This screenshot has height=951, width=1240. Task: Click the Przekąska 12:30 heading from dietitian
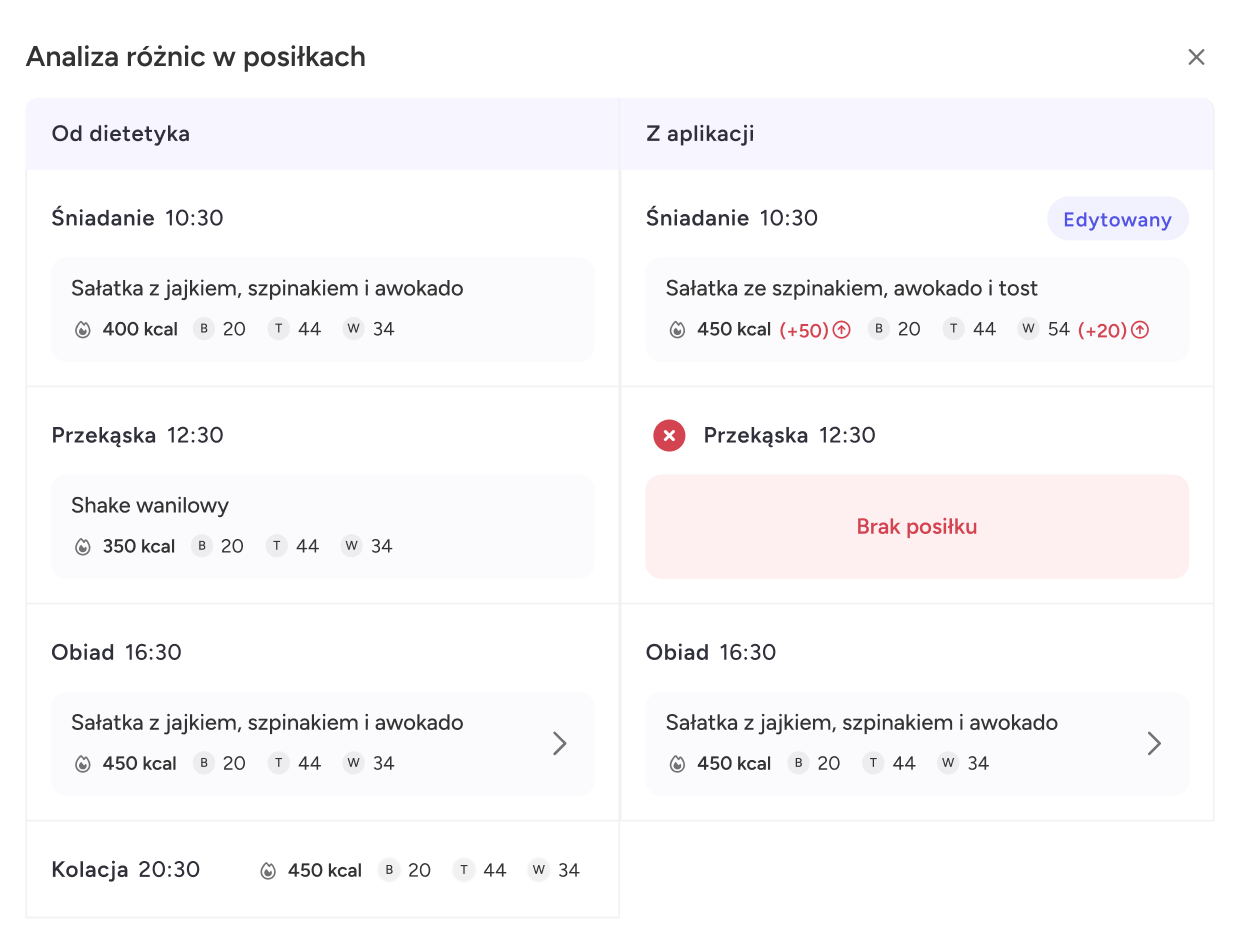[137, 435]
